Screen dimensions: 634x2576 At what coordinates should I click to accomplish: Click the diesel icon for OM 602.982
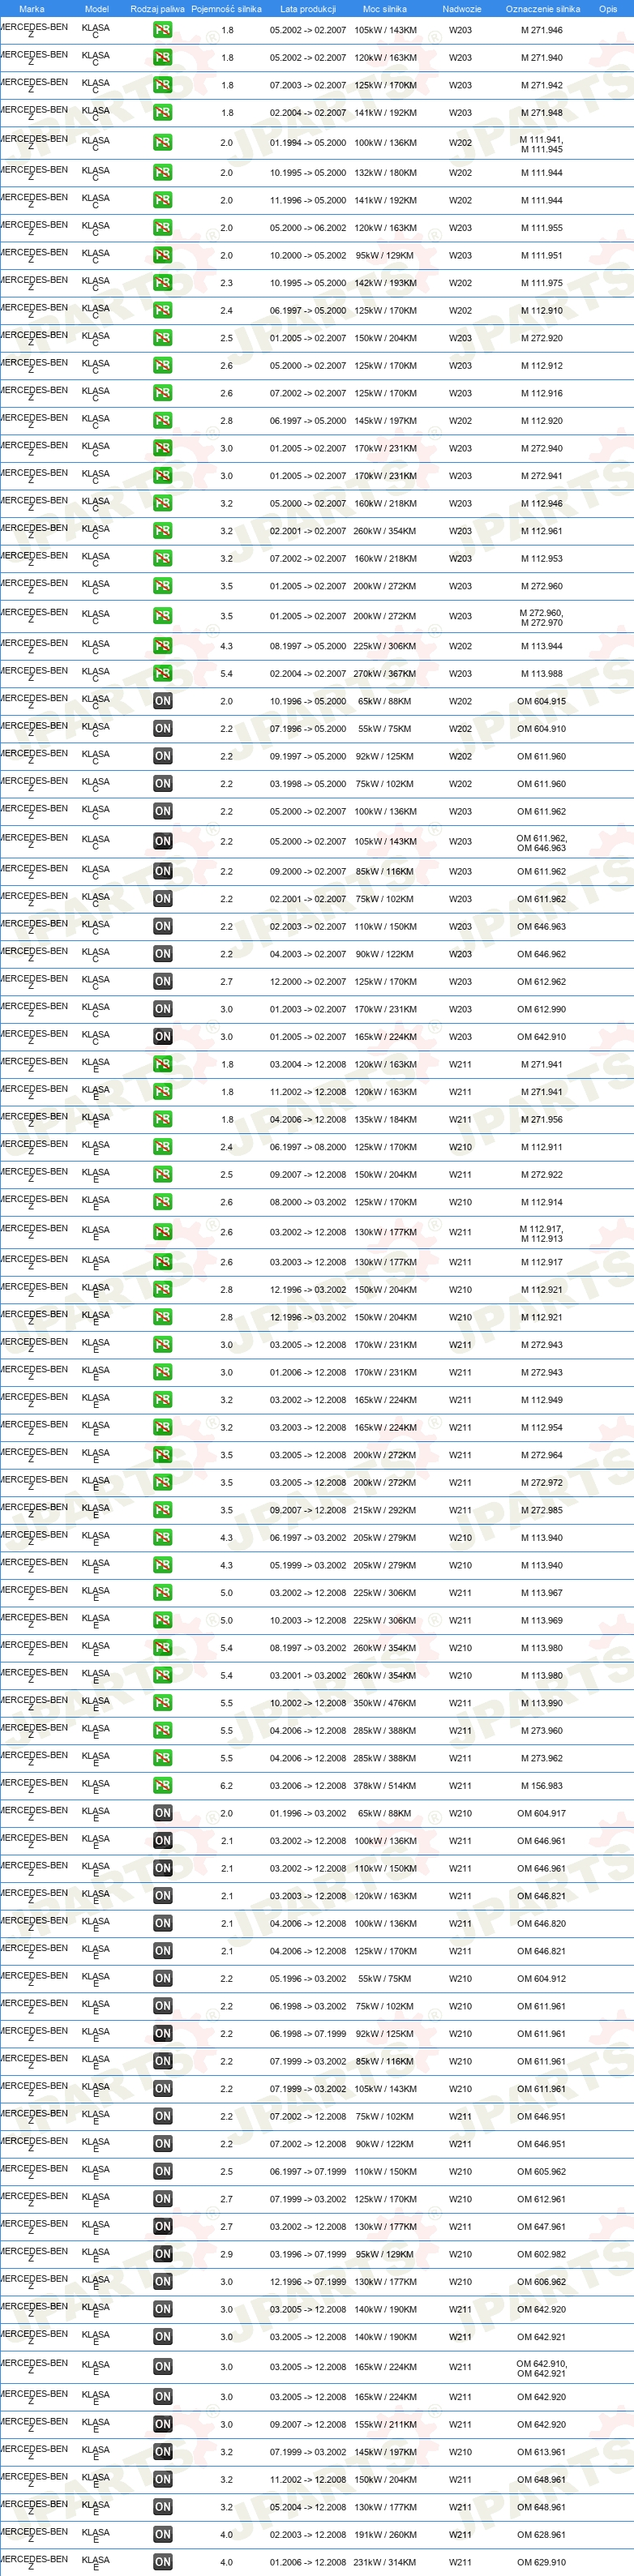click(162, 2254)
